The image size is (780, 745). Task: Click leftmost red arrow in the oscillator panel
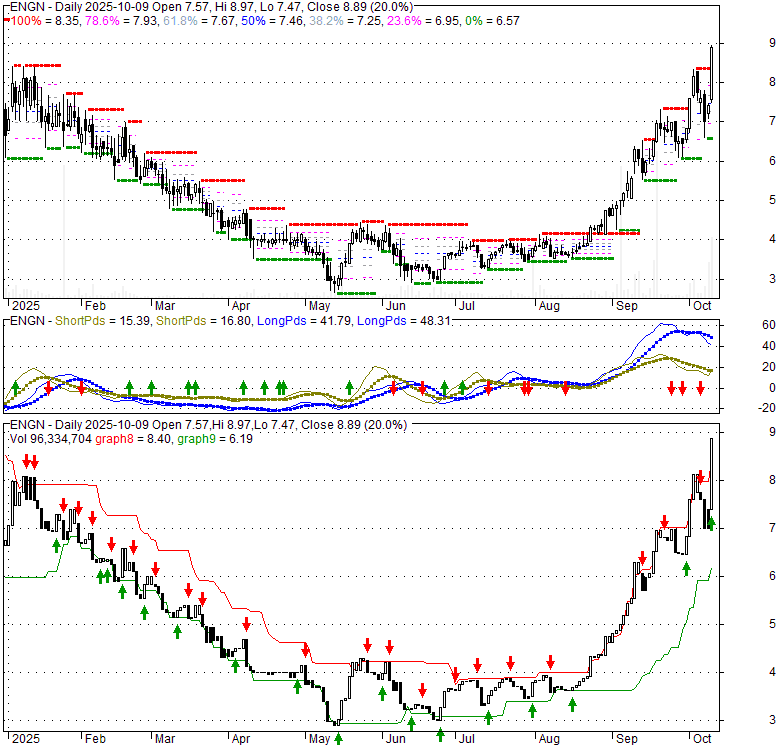pos(47,388)
